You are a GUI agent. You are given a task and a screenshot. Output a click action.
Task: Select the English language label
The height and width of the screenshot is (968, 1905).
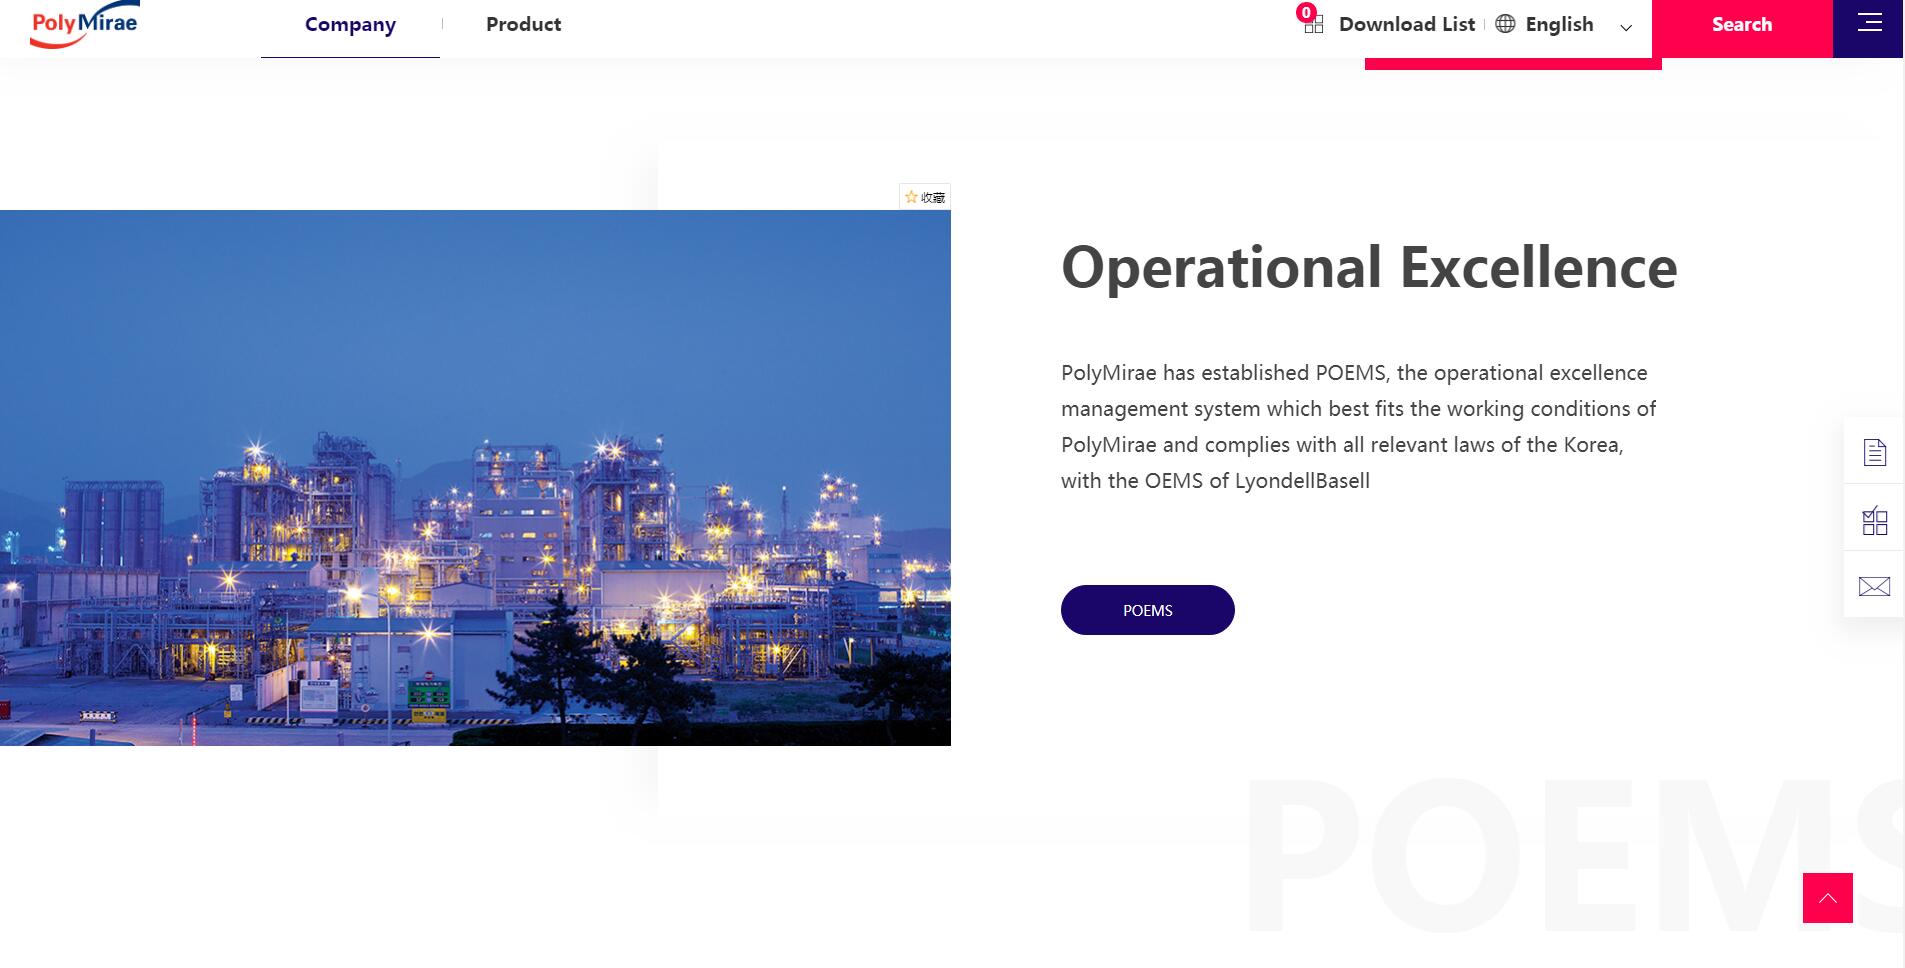[x=1559, y=25]
